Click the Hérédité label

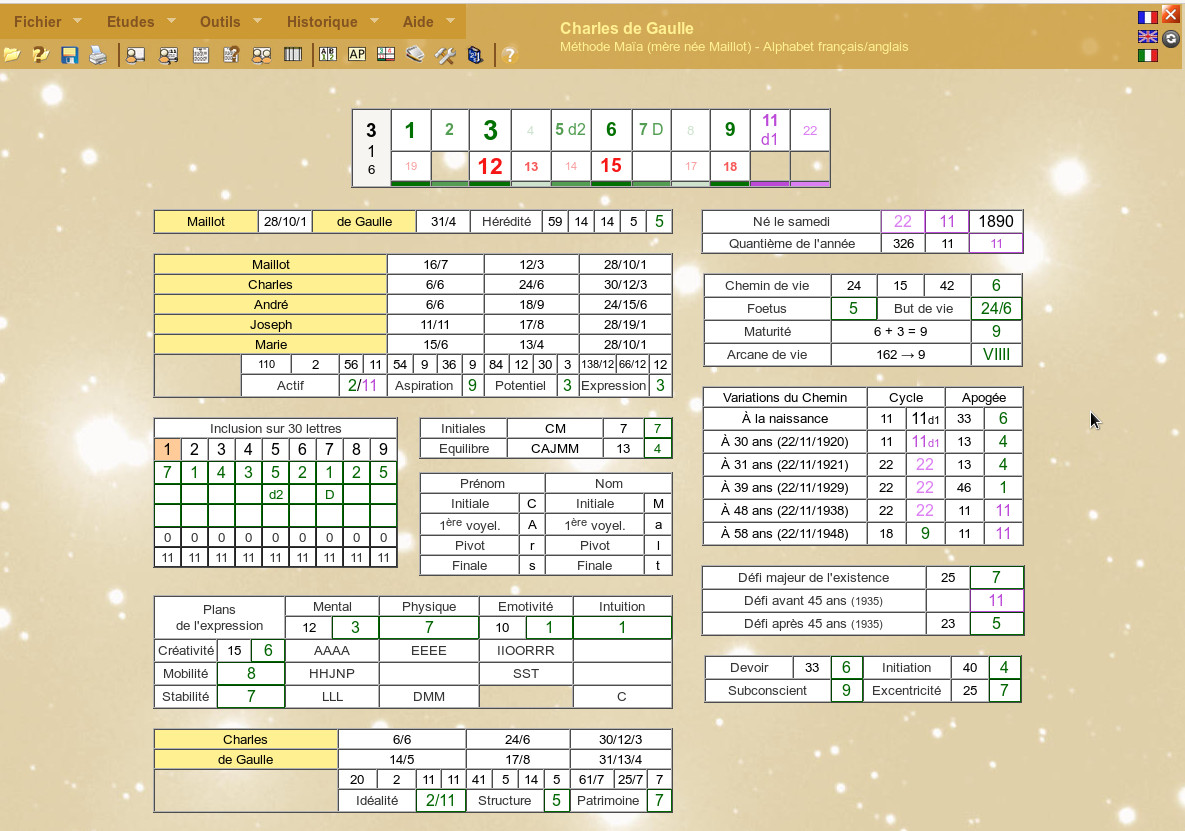[506, 221]
